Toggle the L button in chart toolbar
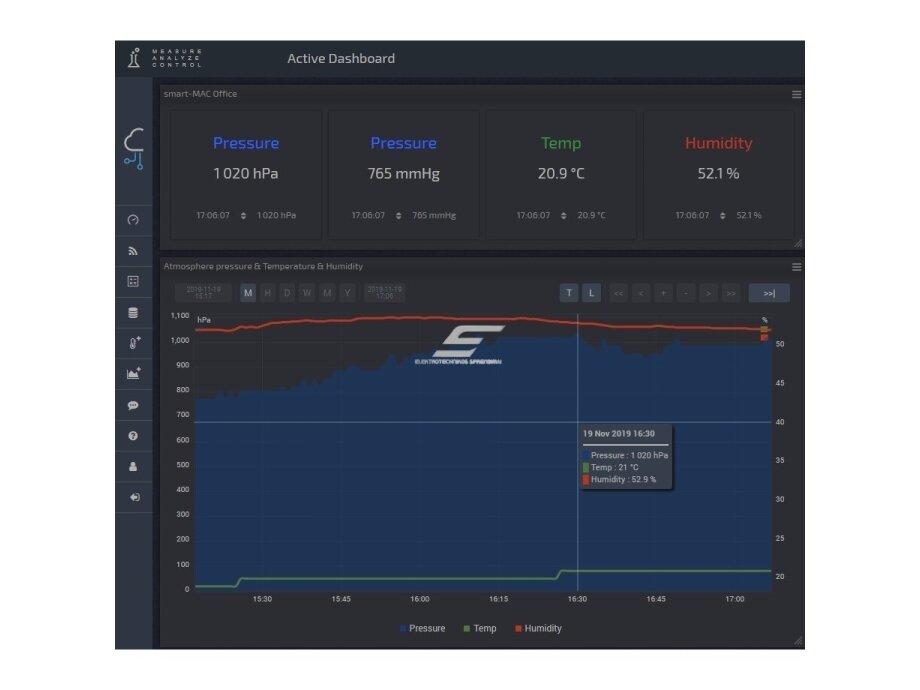The height and width of the screenshot is (690, 920). tap(591, 293)
